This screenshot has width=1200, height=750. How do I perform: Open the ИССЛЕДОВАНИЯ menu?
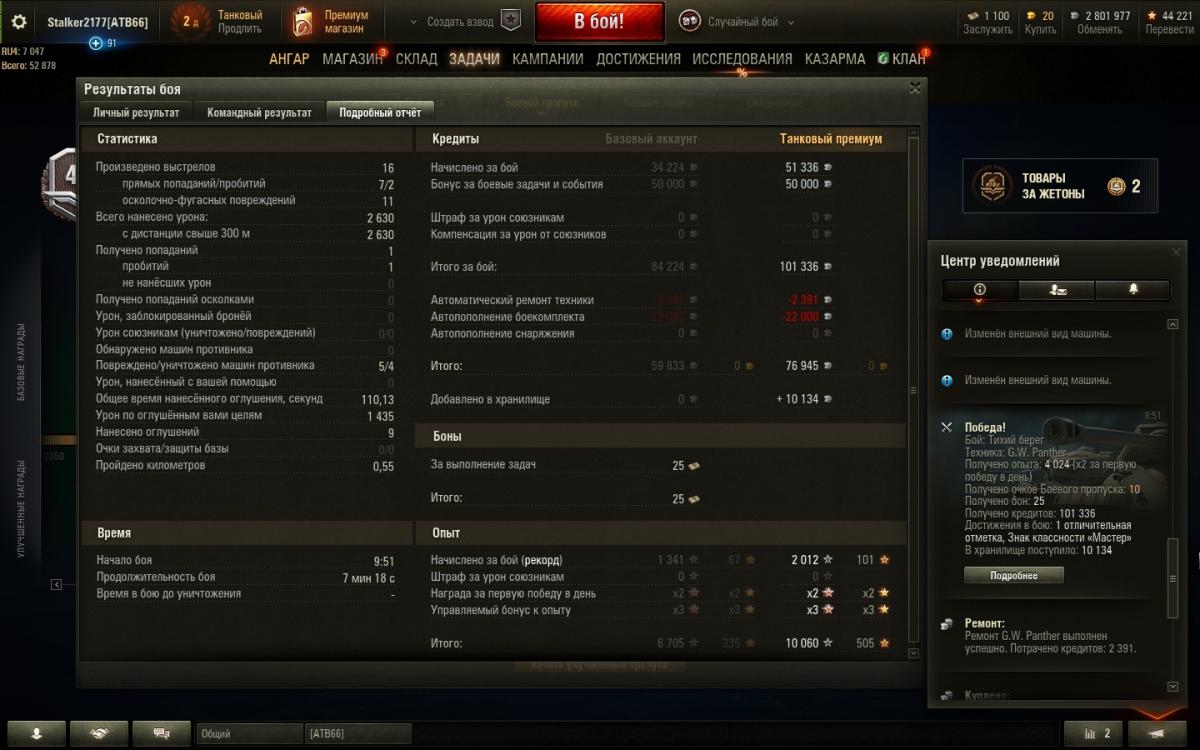click(742, 59)
